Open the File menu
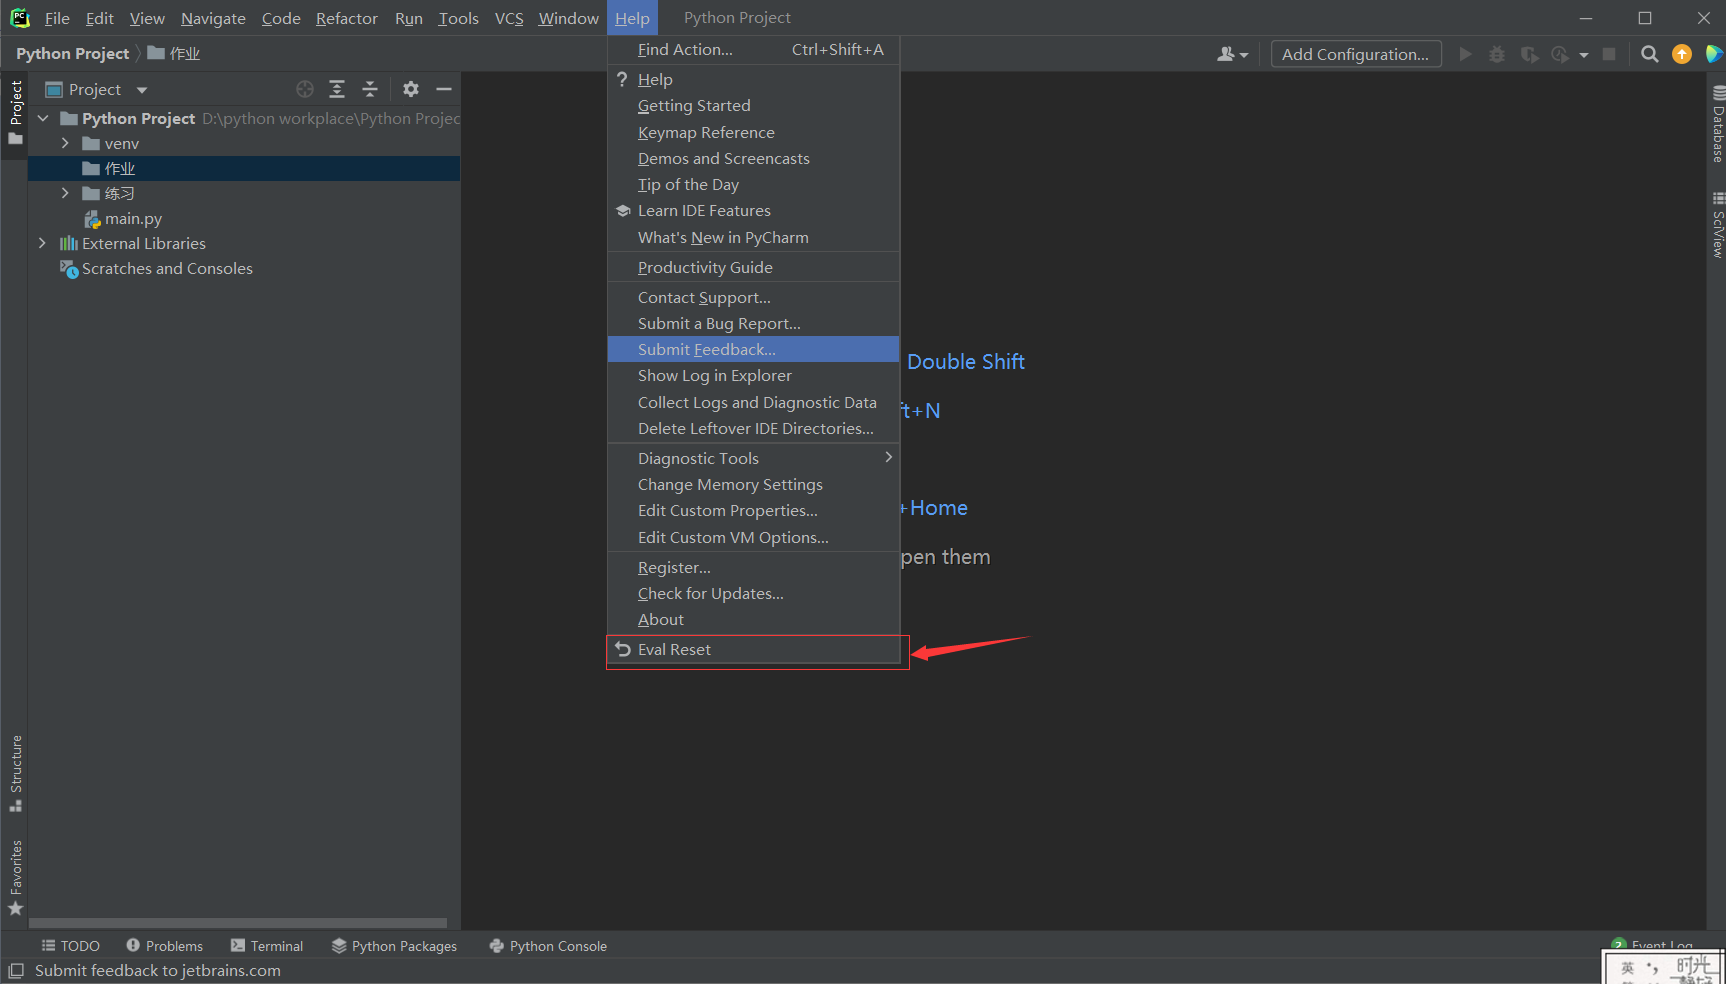Image resolution: width=1726 pixels, height=984 pixels. [57, 18]
